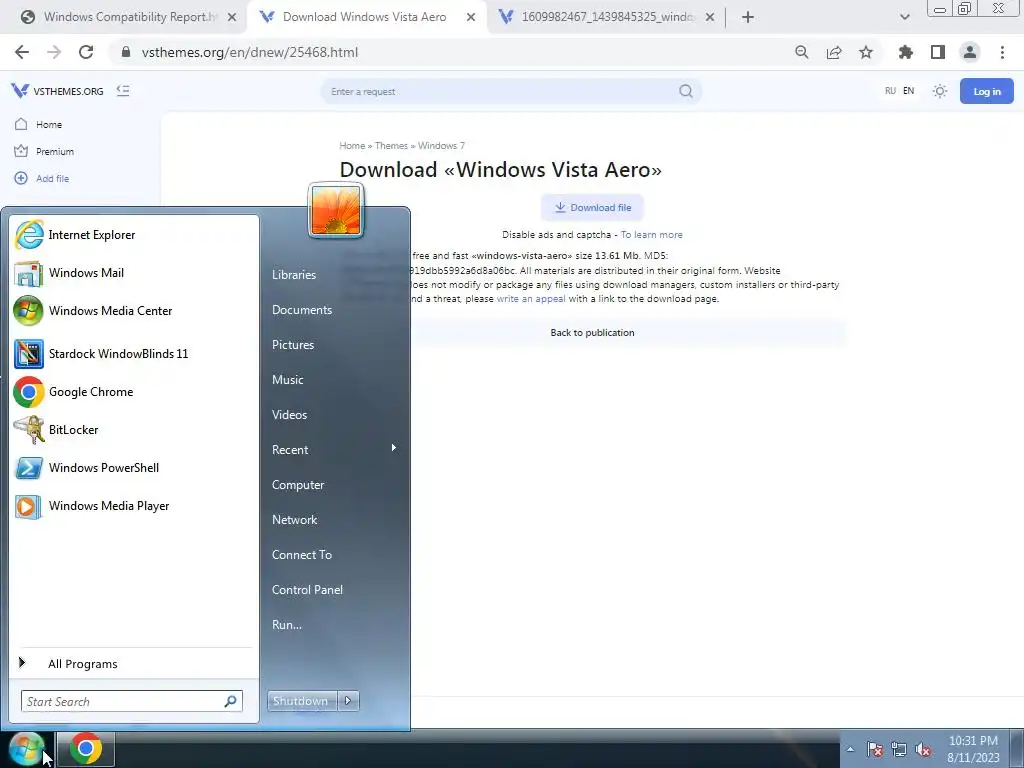The height and width of the screenshot is (768, 1024).
Task: Bookmark this page with star icon
Action: pos(866,52)
